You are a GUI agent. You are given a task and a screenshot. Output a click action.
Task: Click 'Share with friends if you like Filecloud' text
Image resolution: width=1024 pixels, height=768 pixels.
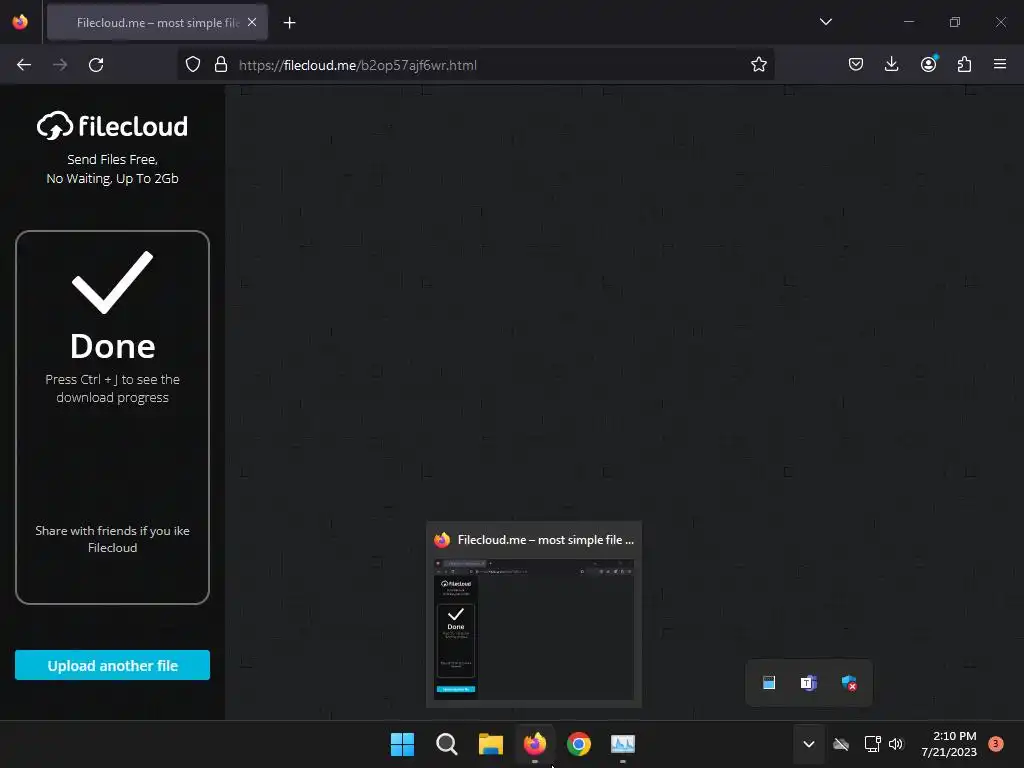(112, 539)
